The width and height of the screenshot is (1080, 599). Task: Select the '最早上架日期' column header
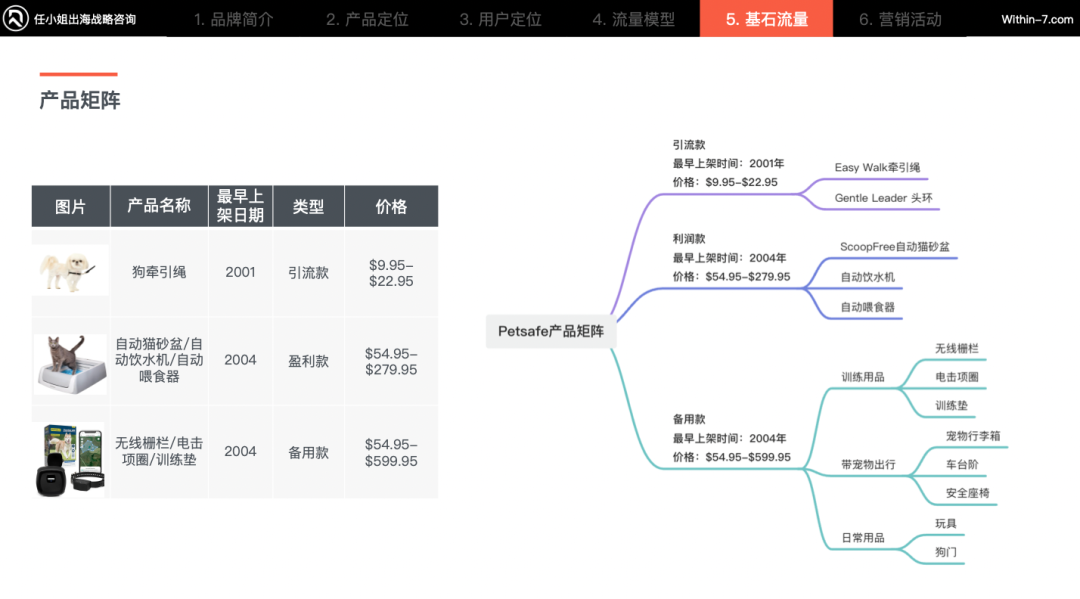point(240,206)
